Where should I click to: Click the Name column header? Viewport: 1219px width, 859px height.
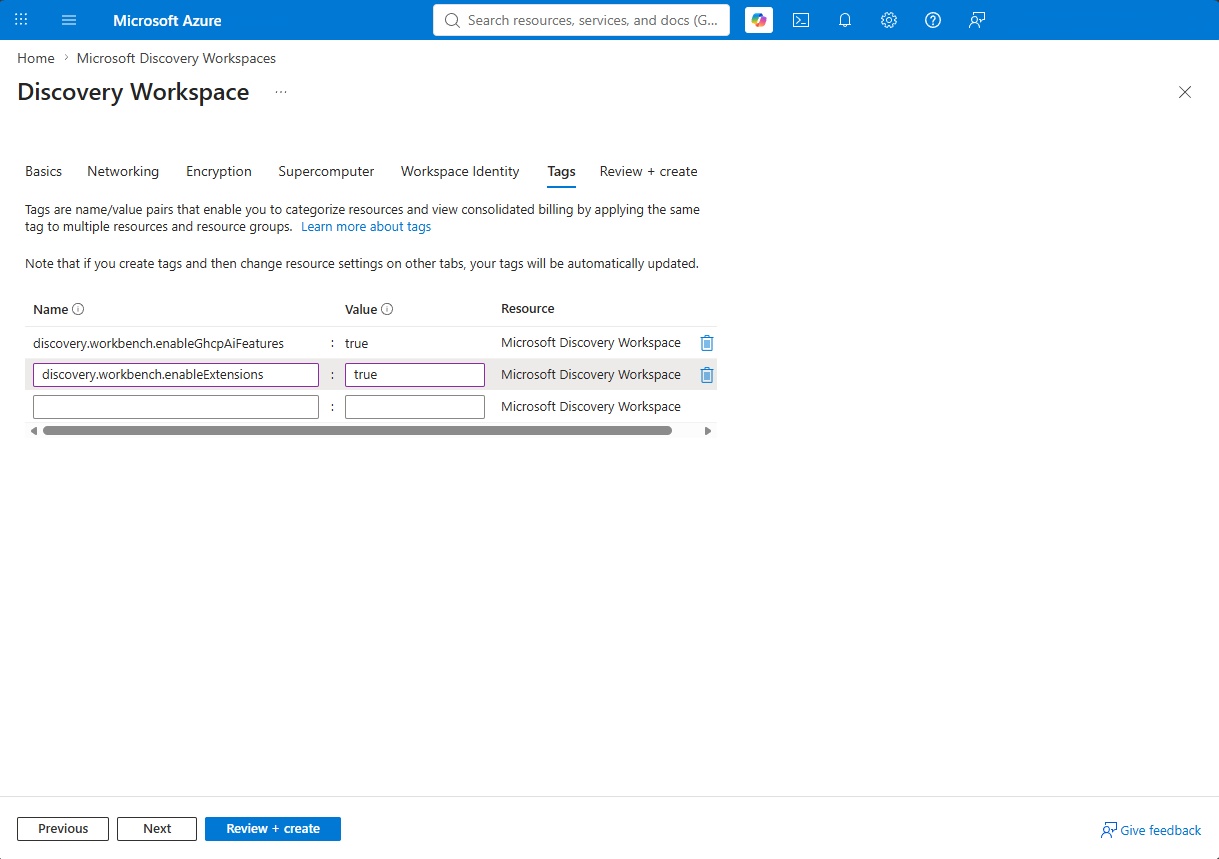pyautogui.click(x=50, y=309)
